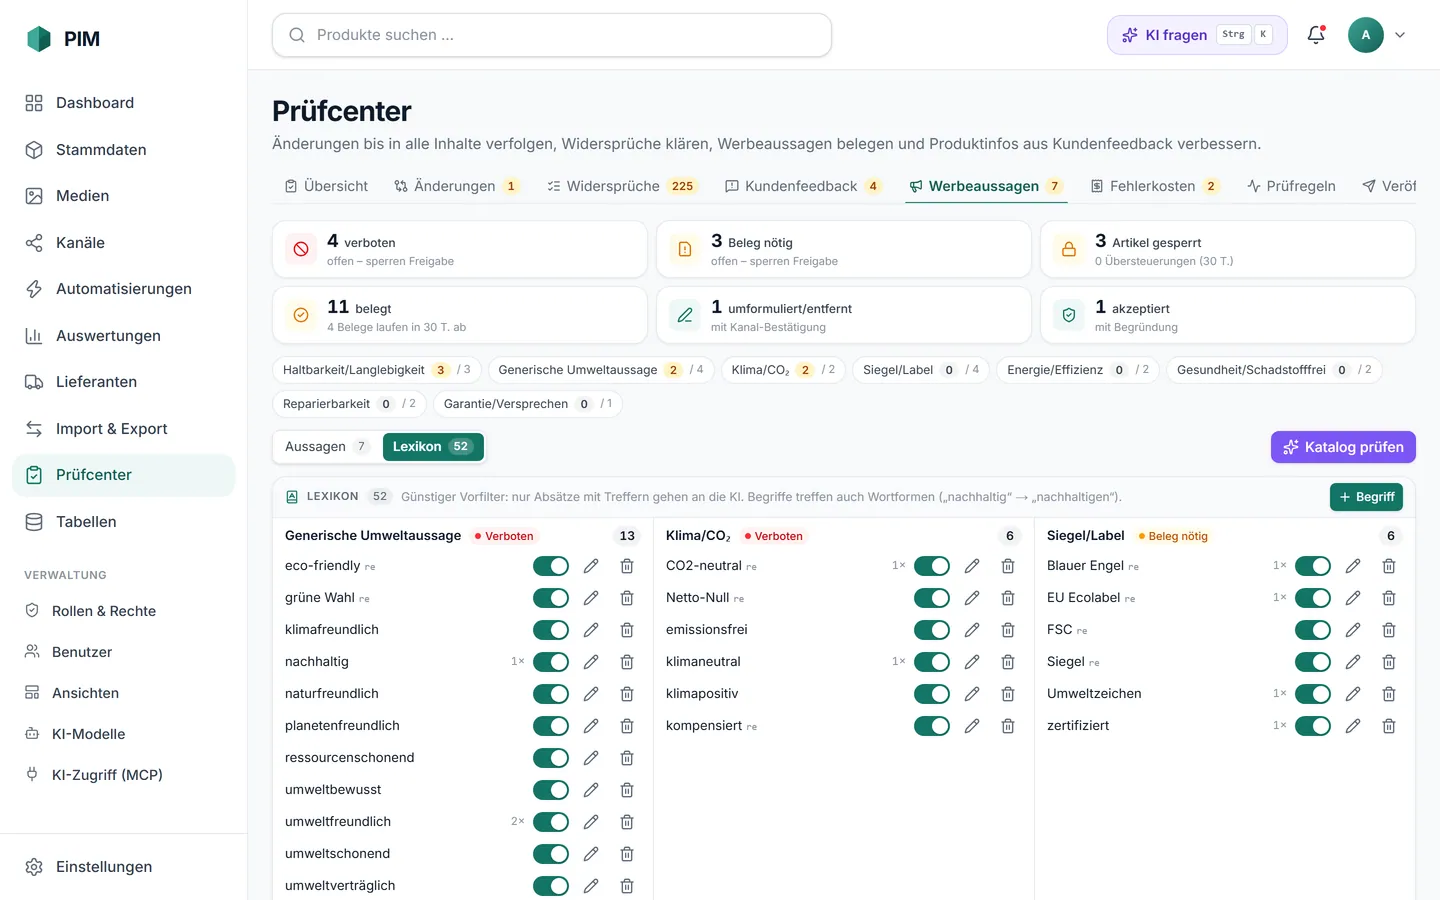
Task: Delete the umweltfreundlich entry
Action: point(627,822)
